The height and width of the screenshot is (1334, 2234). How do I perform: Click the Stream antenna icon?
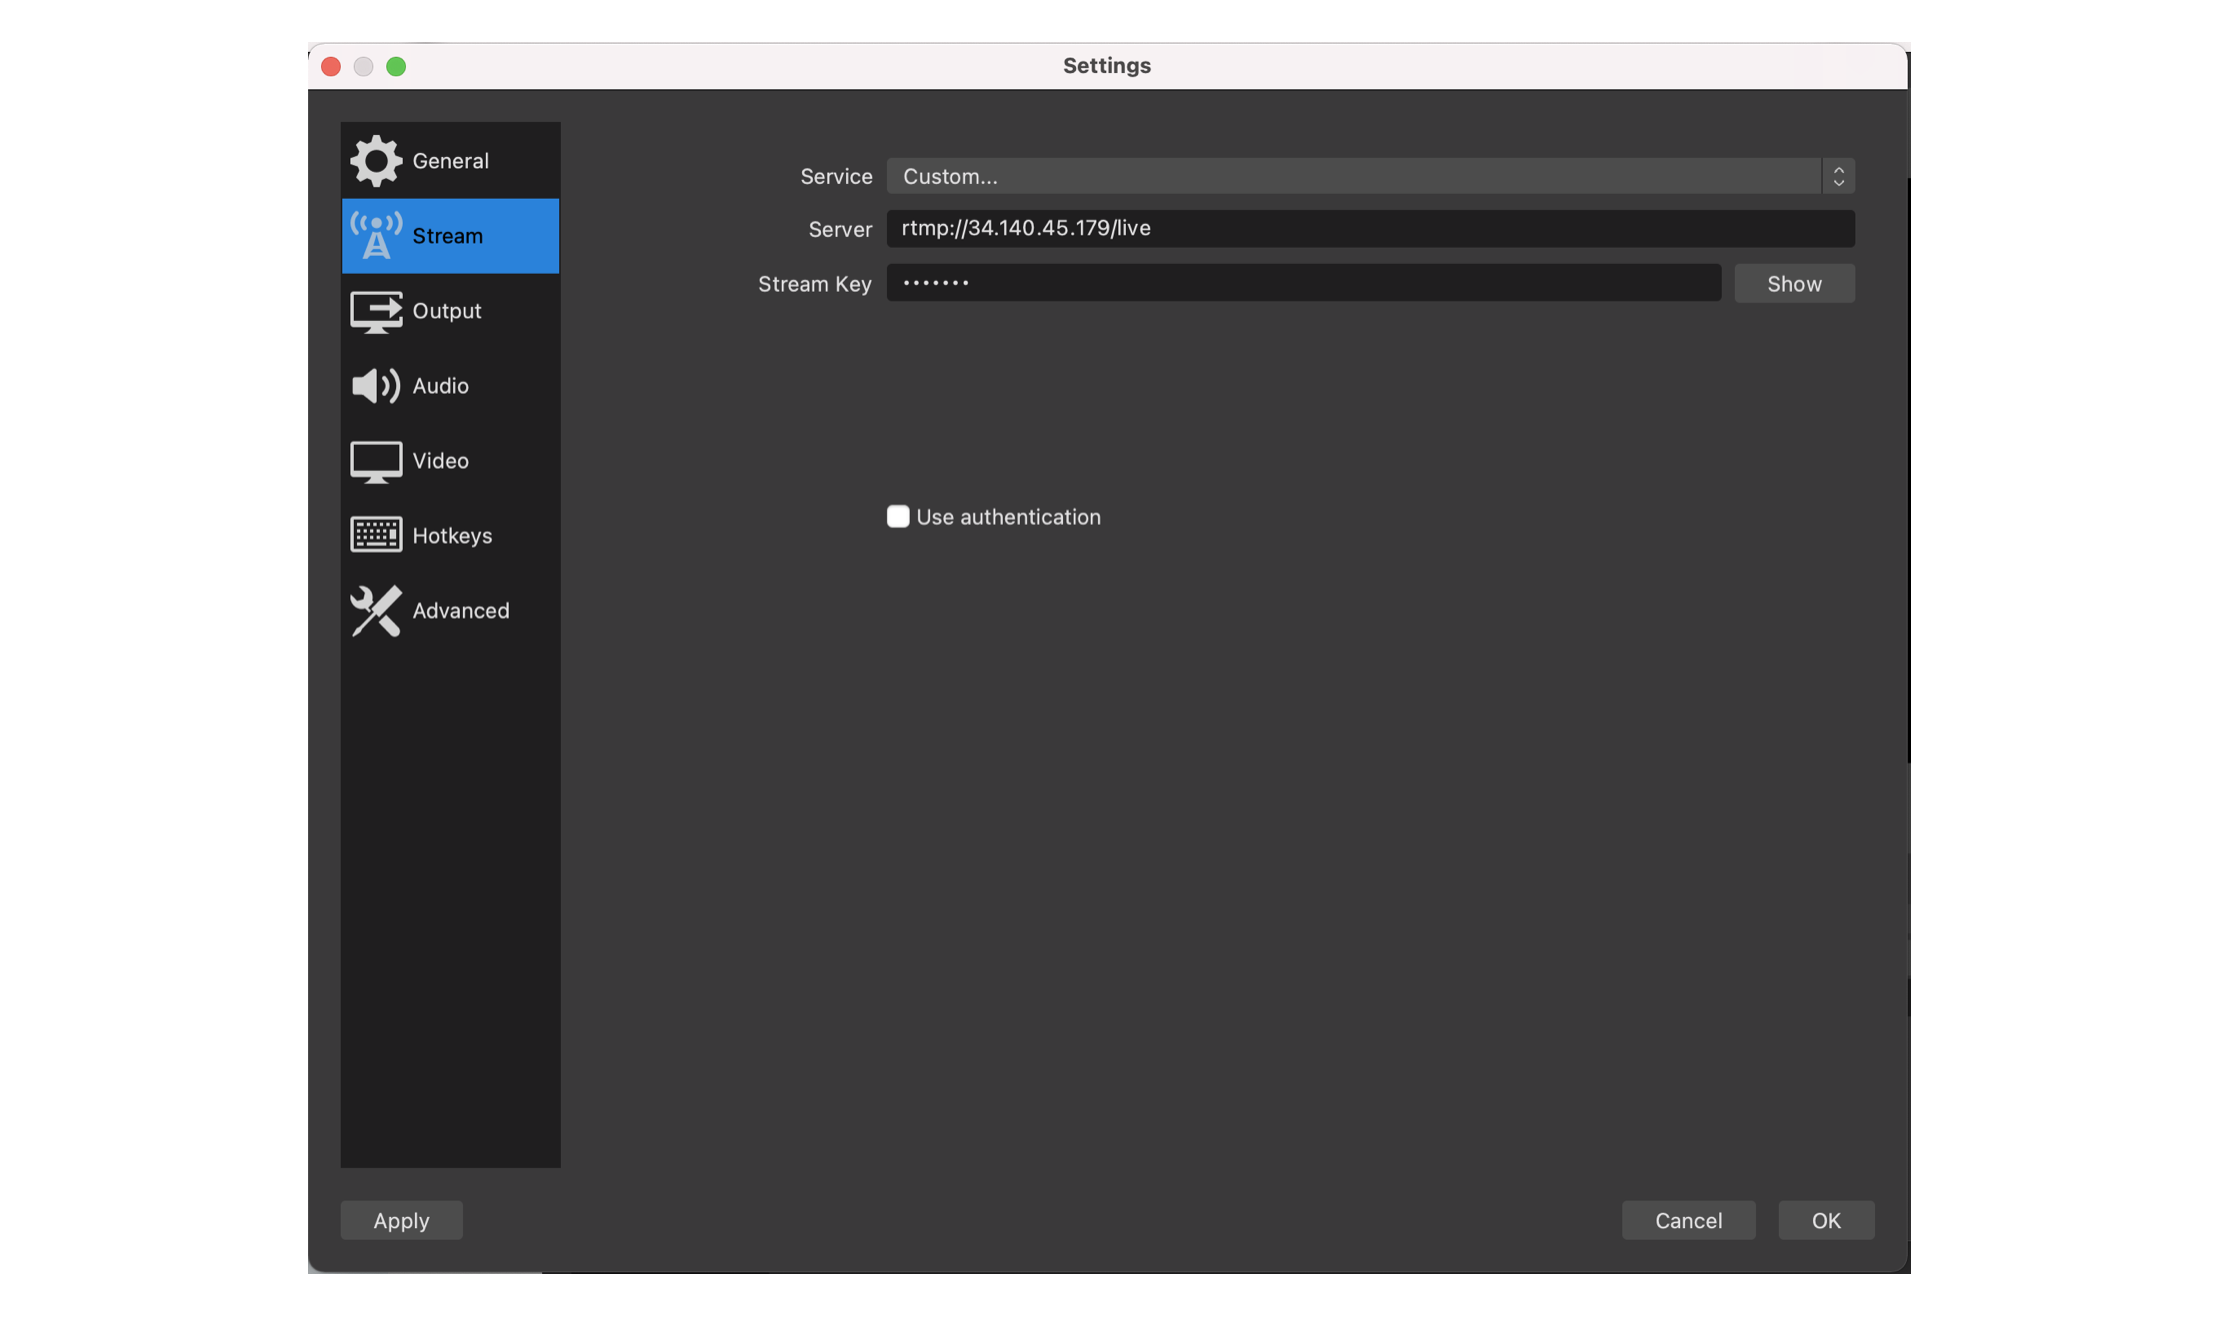pyautogui.click(x=375, y=236)
